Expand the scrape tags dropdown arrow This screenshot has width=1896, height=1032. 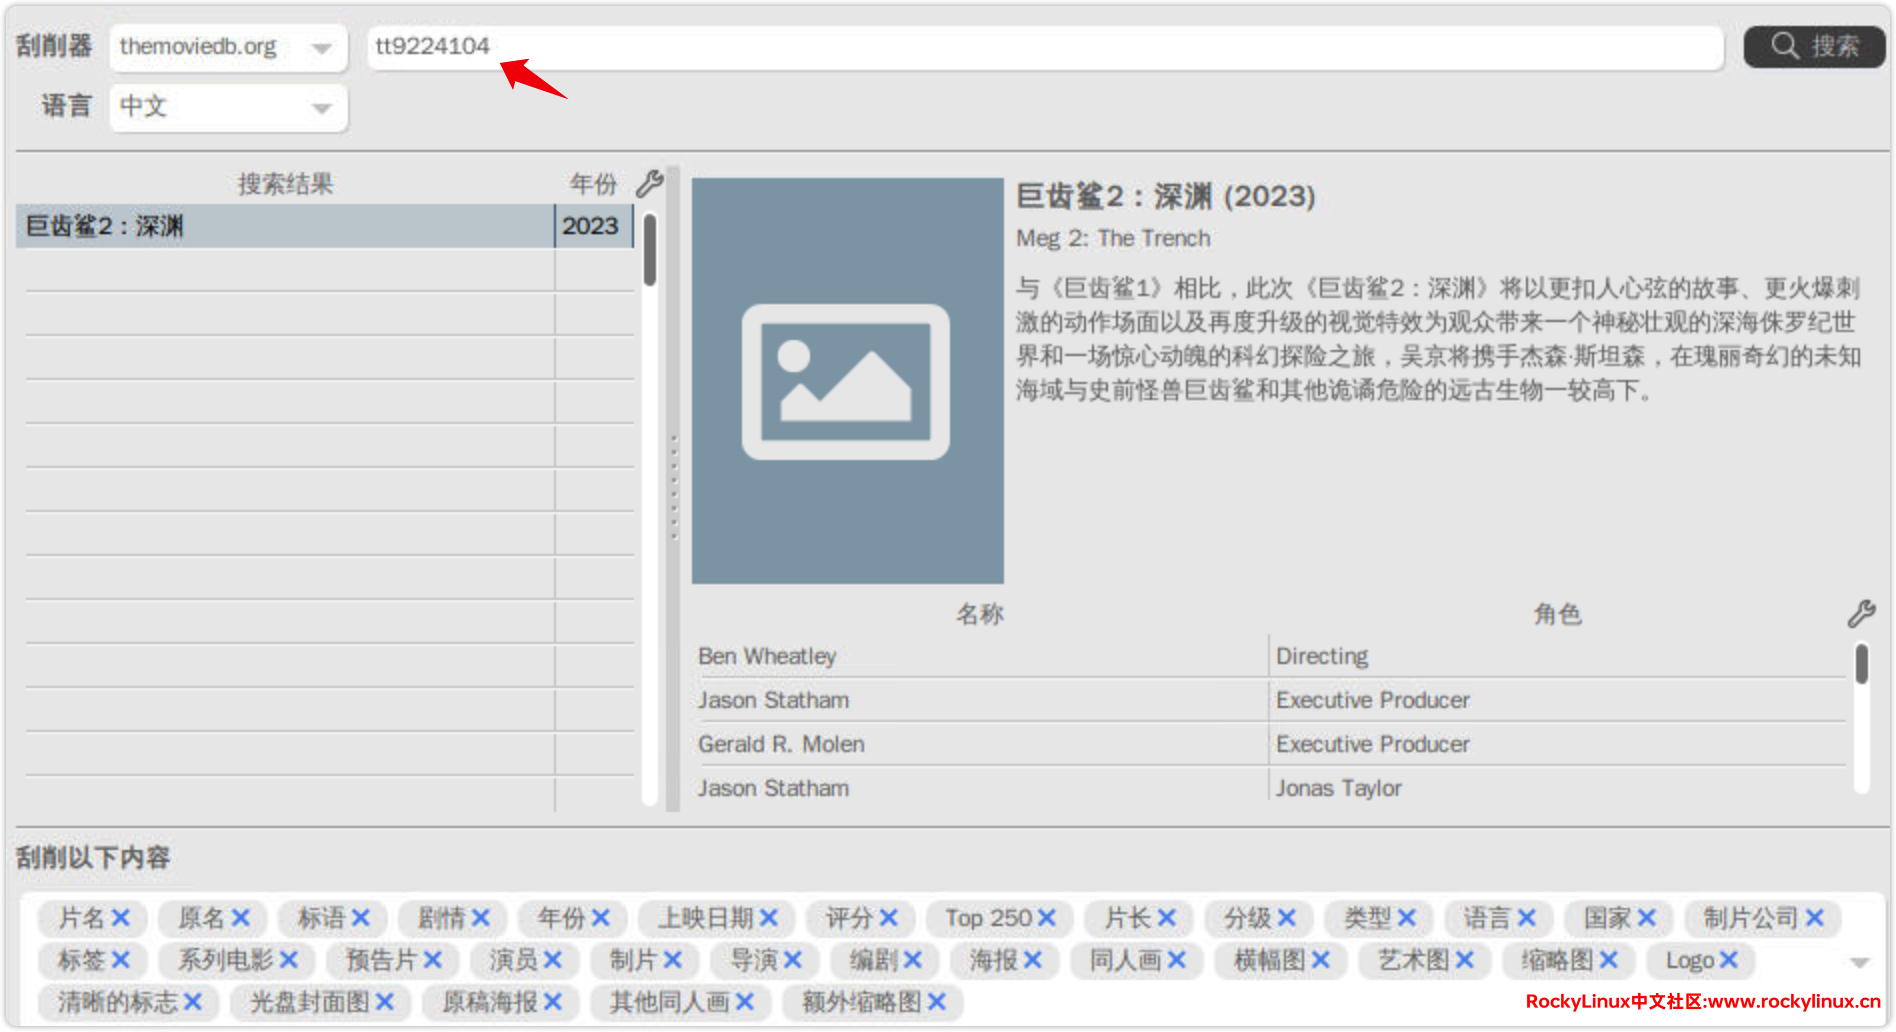point(1859,962)
